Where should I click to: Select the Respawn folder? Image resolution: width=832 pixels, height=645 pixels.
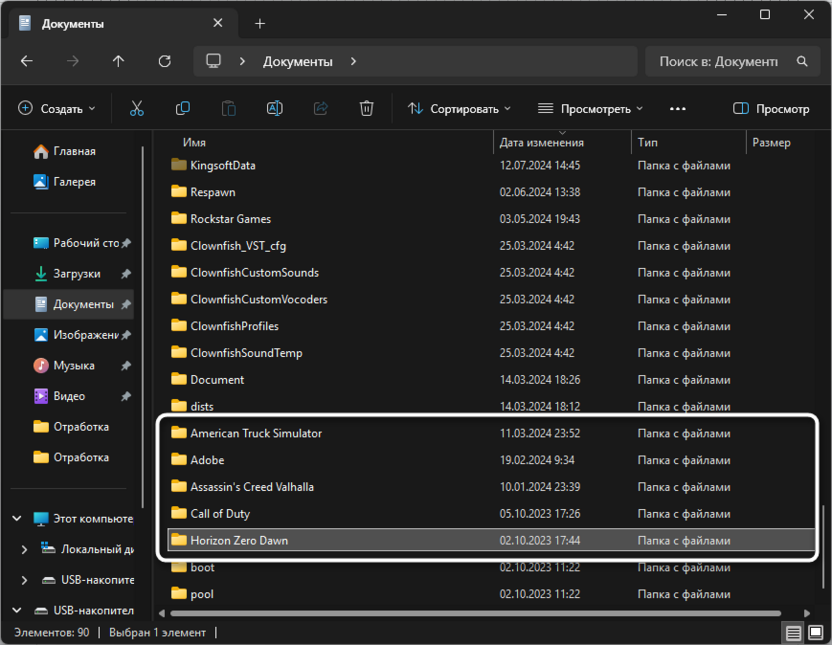(491, 193)
